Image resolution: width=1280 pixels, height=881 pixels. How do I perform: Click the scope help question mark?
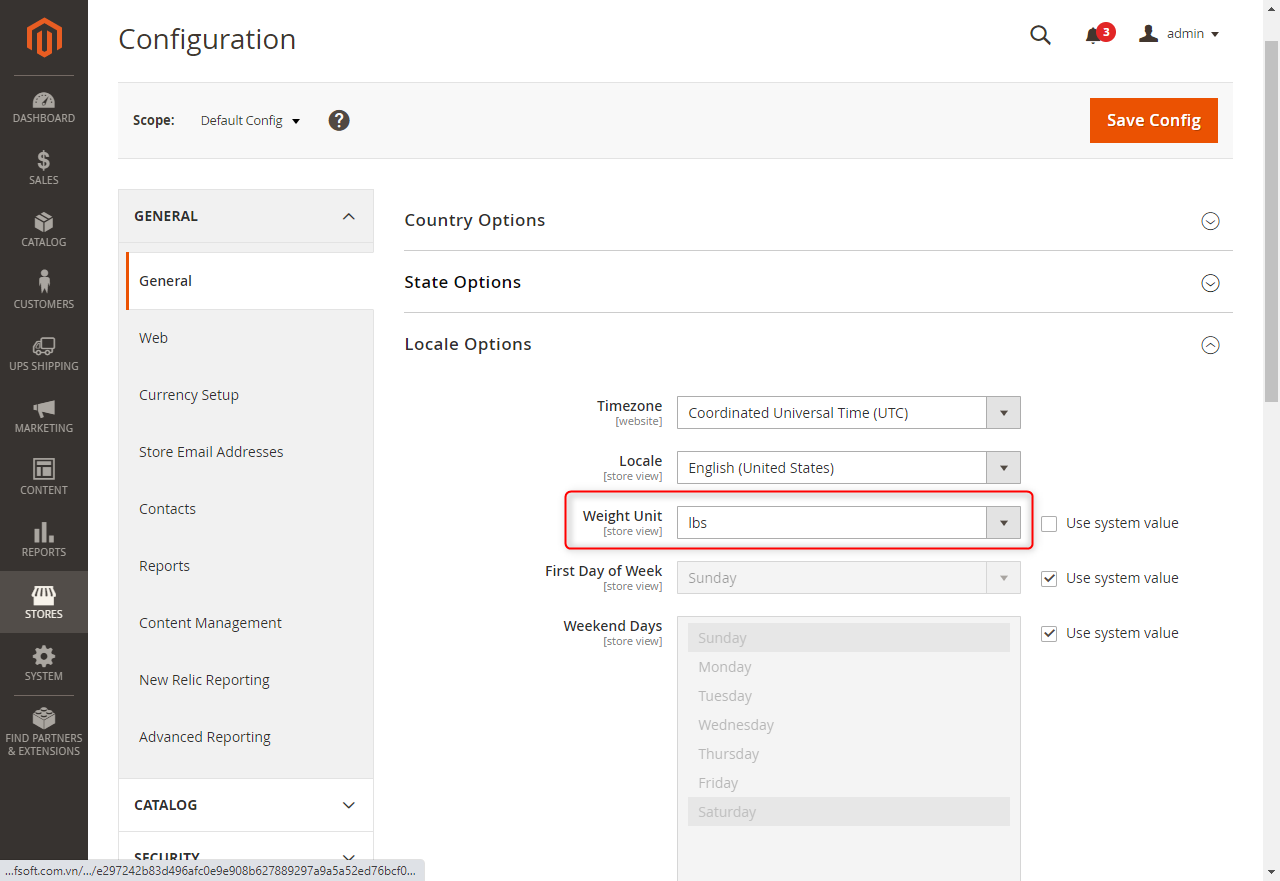339,120
